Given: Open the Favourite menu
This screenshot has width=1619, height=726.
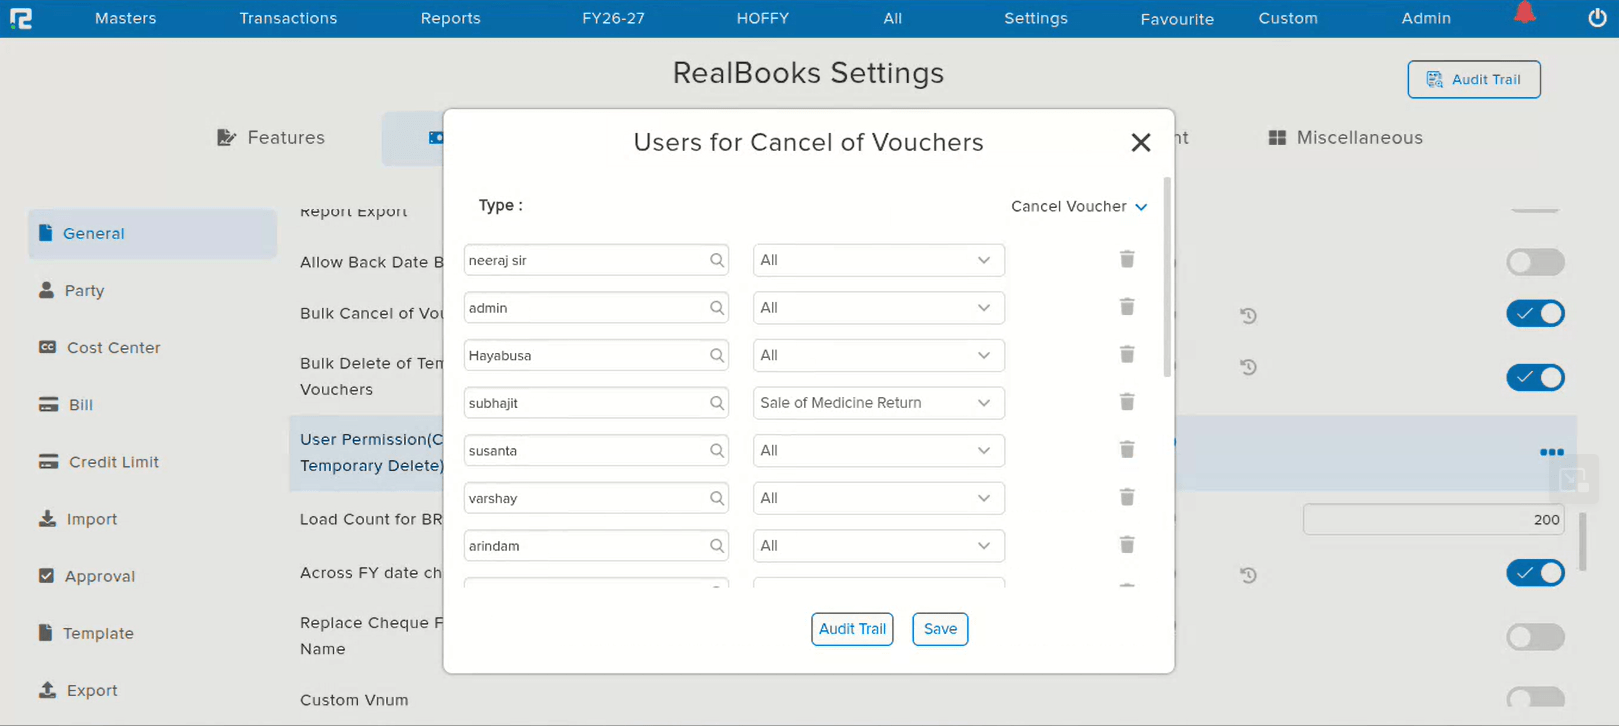Looking at the screenshot, I should [1177, 19].
